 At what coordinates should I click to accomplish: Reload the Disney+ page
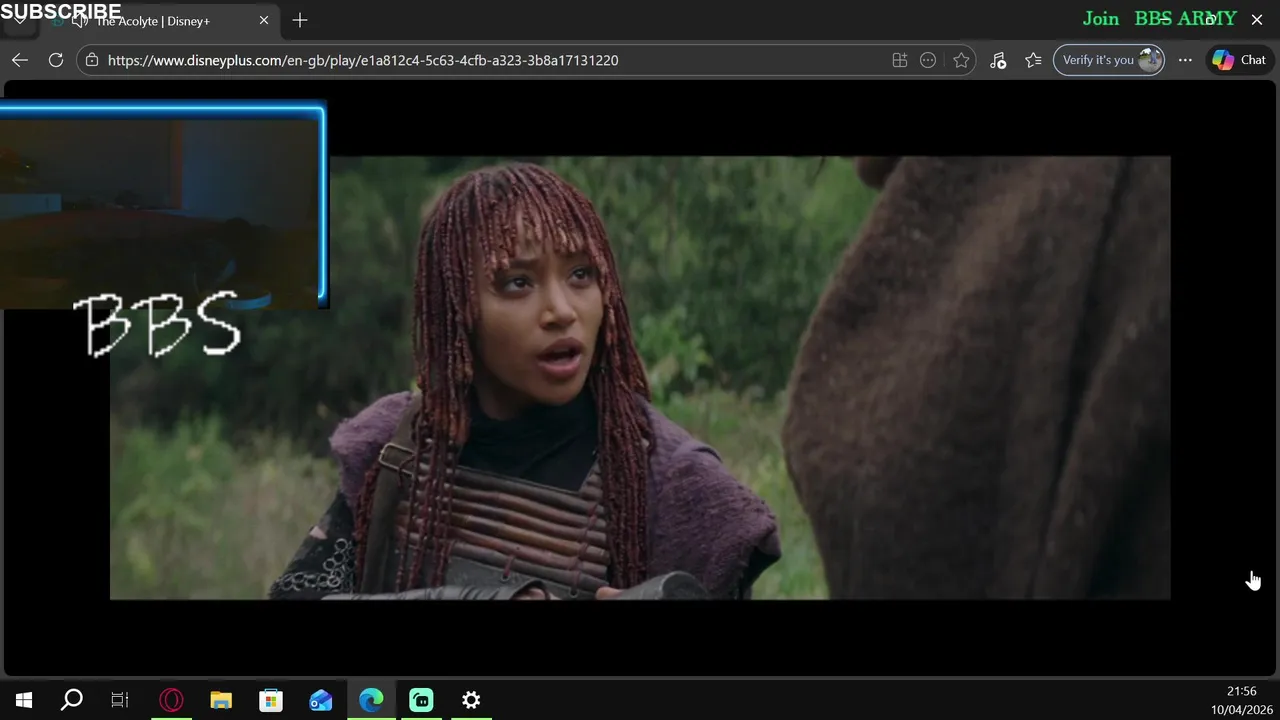(56, 60)
